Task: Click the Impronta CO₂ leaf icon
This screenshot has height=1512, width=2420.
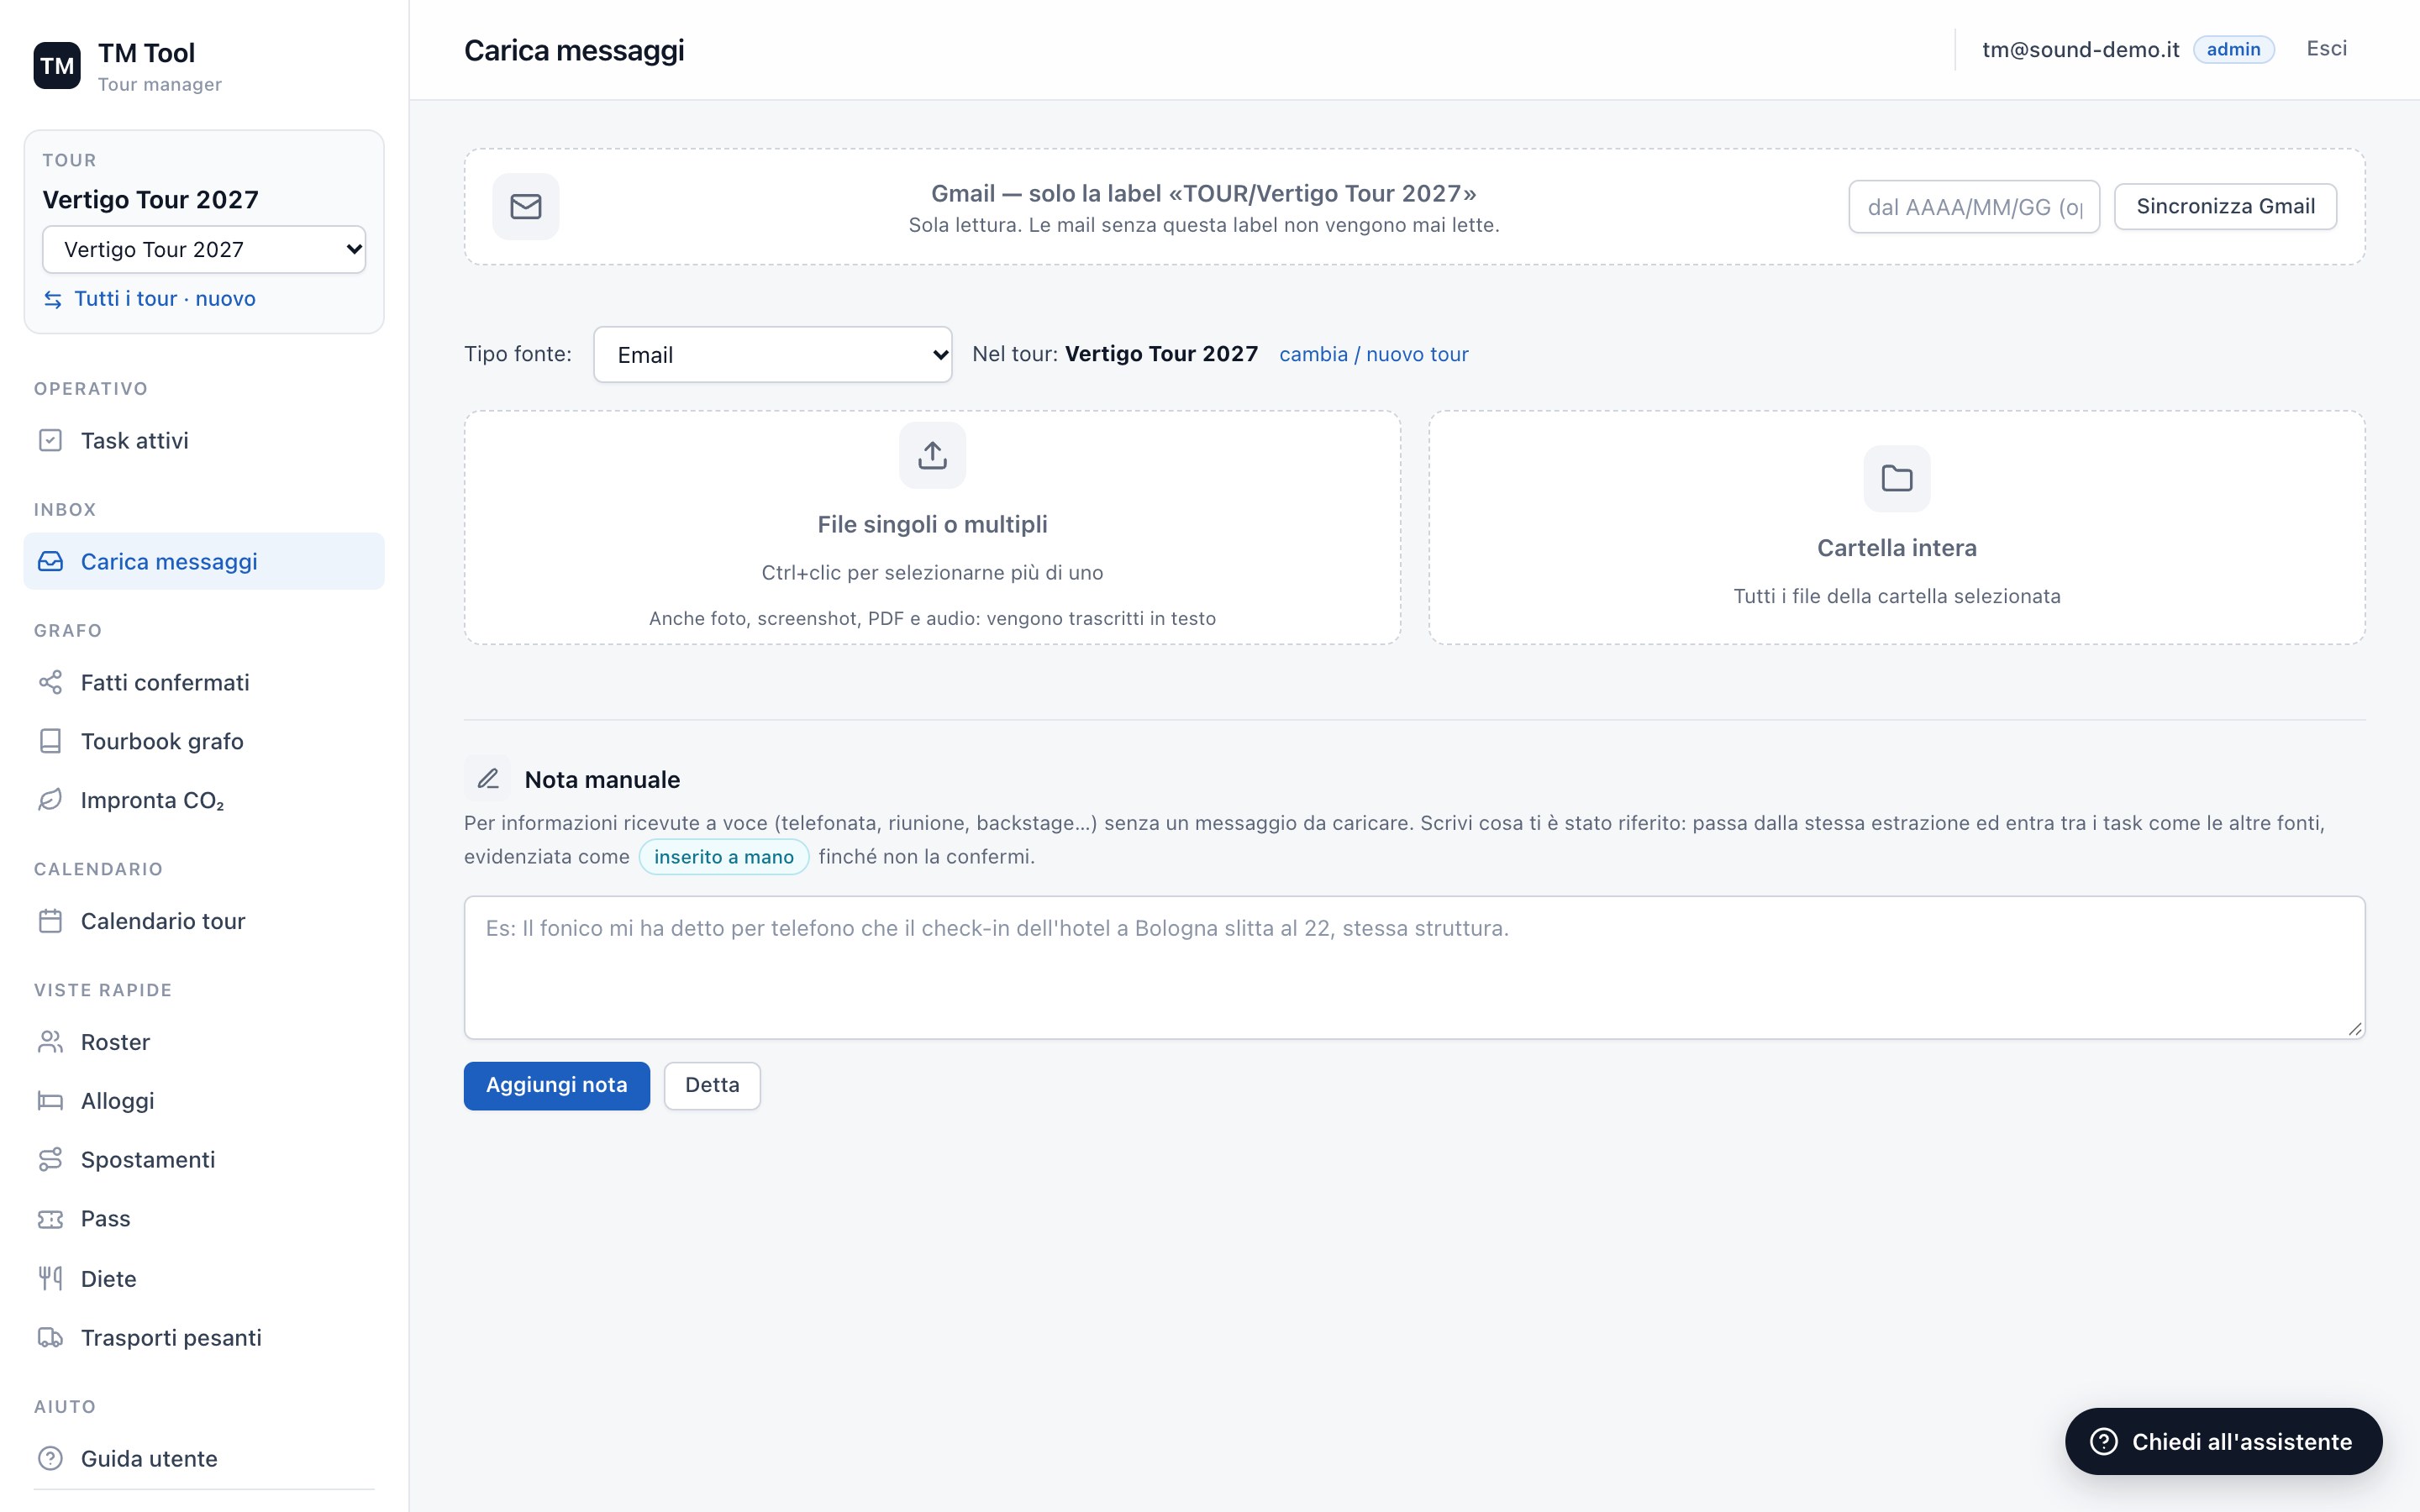Action: point(50,800)
